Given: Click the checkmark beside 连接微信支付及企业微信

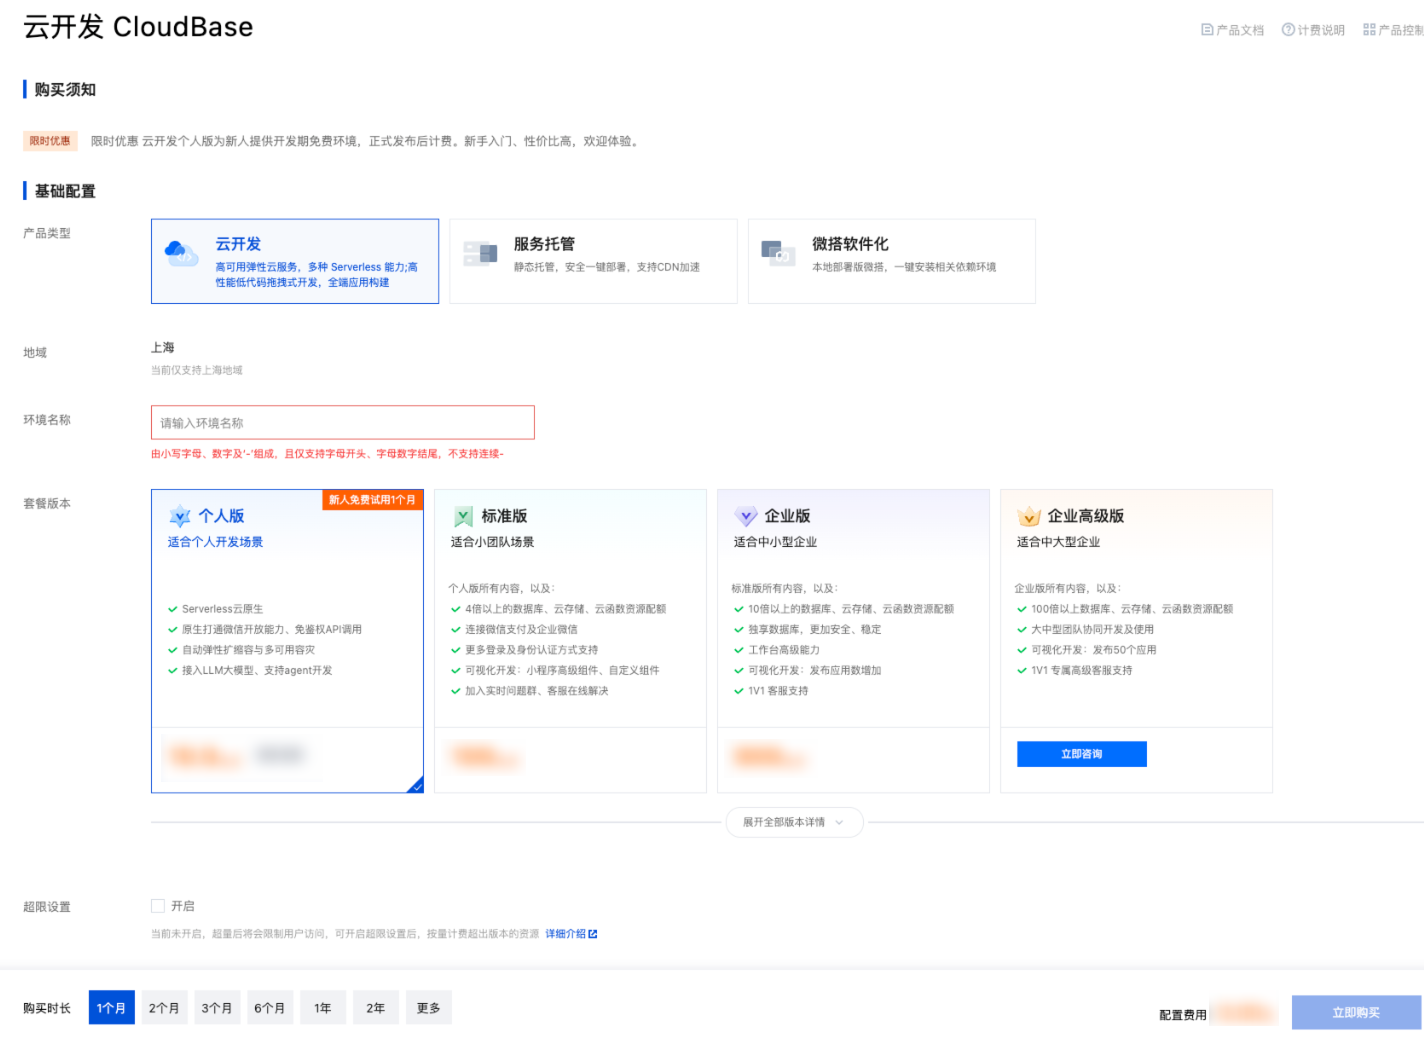Looking at the screenshot, I should [x=456, y=630].
